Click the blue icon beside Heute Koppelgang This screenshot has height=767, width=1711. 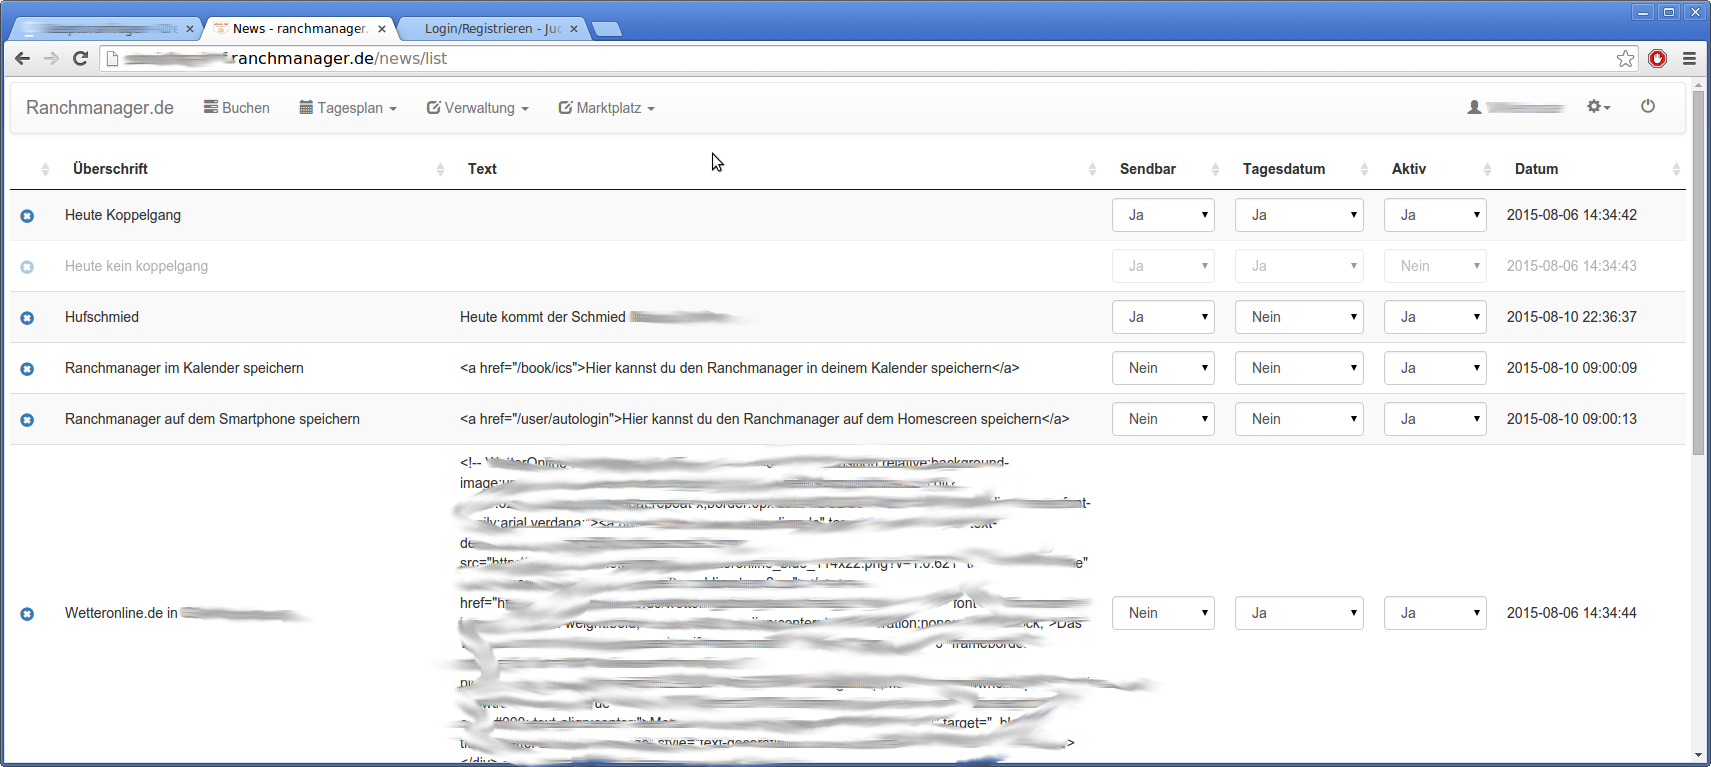27,216
